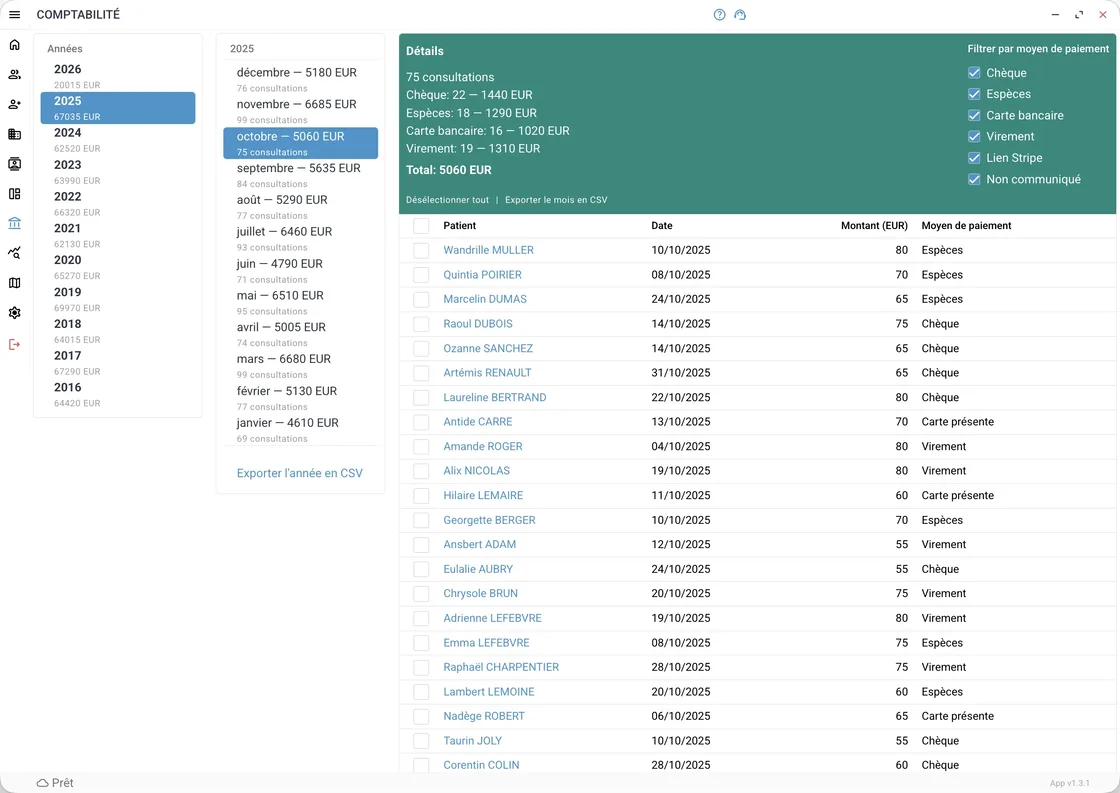The image size is (1120, 793).
Task: Choose novembre — 6685 EUR
Action: coord(300,111)
